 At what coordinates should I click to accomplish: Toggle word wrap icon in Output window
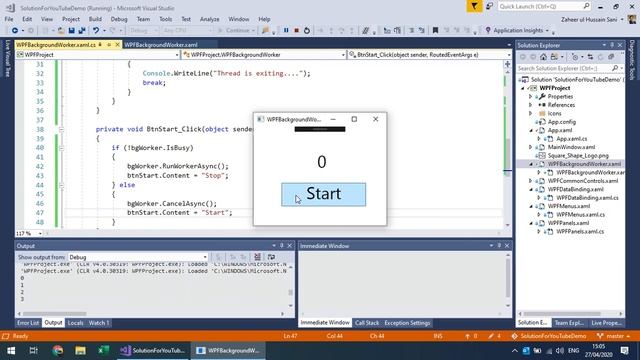click(271, 257)
